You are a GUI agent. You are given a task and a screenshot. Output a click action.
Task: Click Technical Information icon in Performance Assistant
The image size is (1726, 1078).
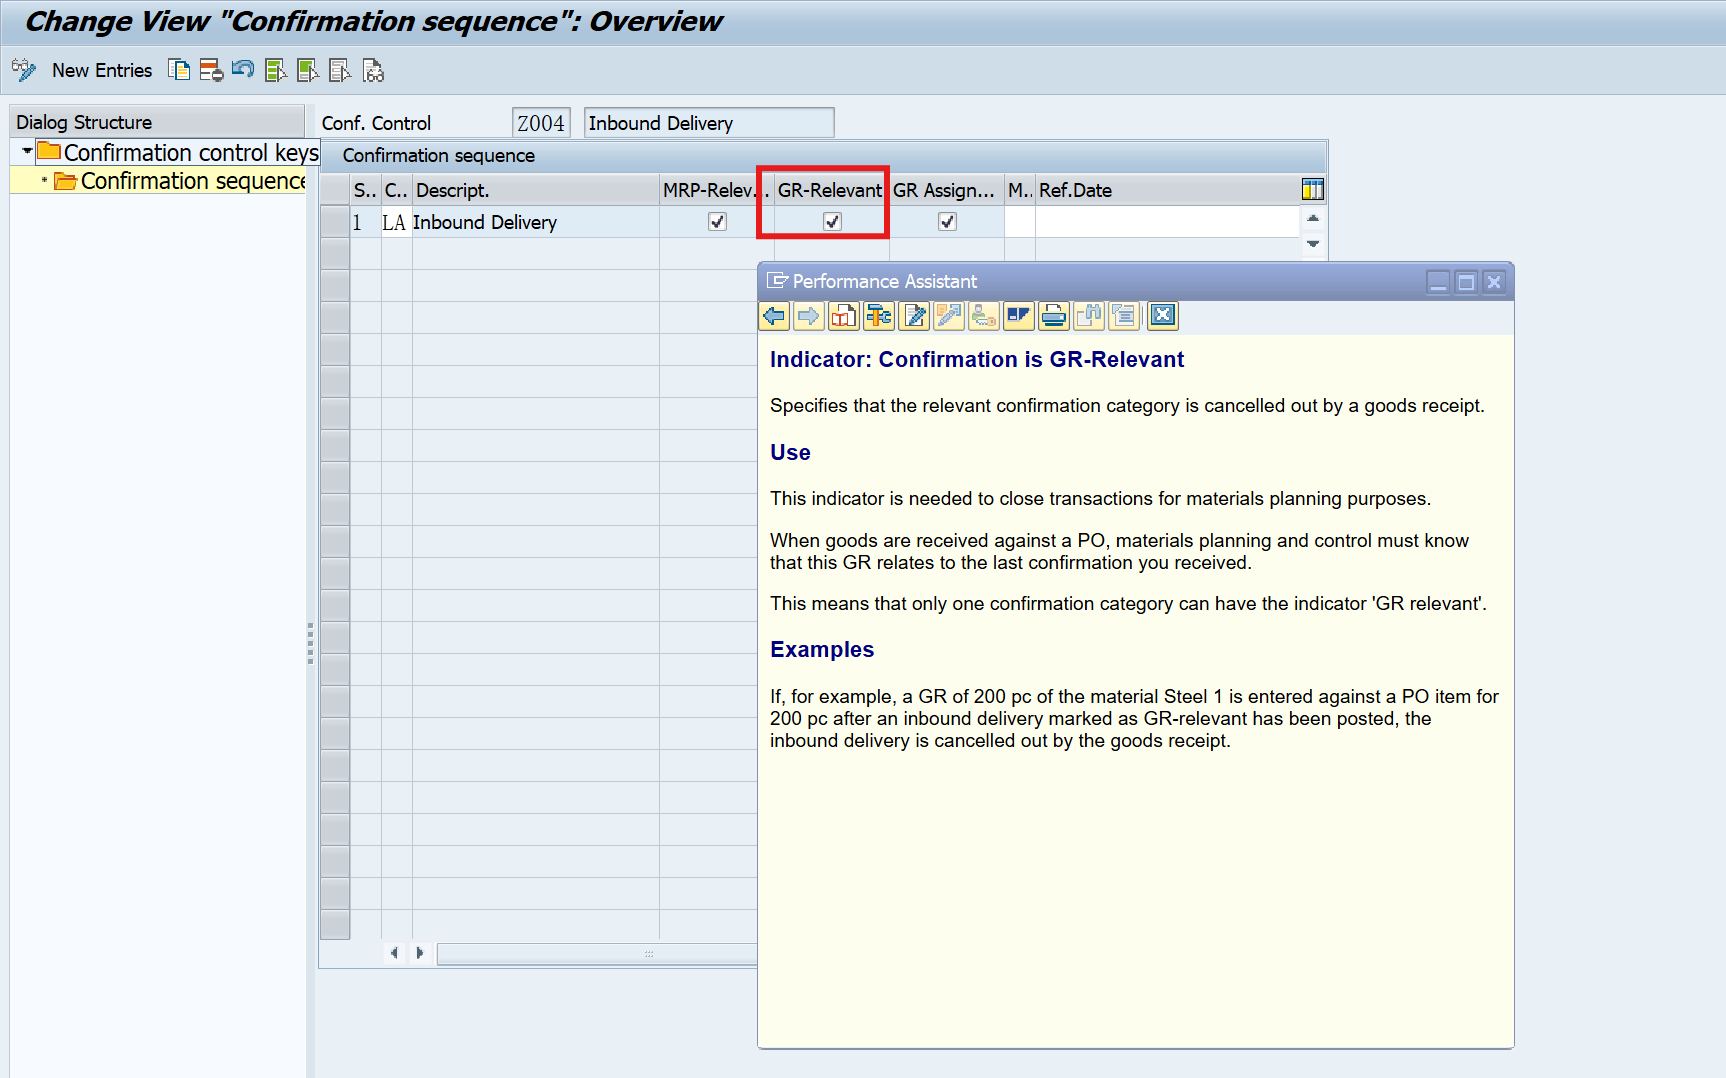click(x=879, y=316)
